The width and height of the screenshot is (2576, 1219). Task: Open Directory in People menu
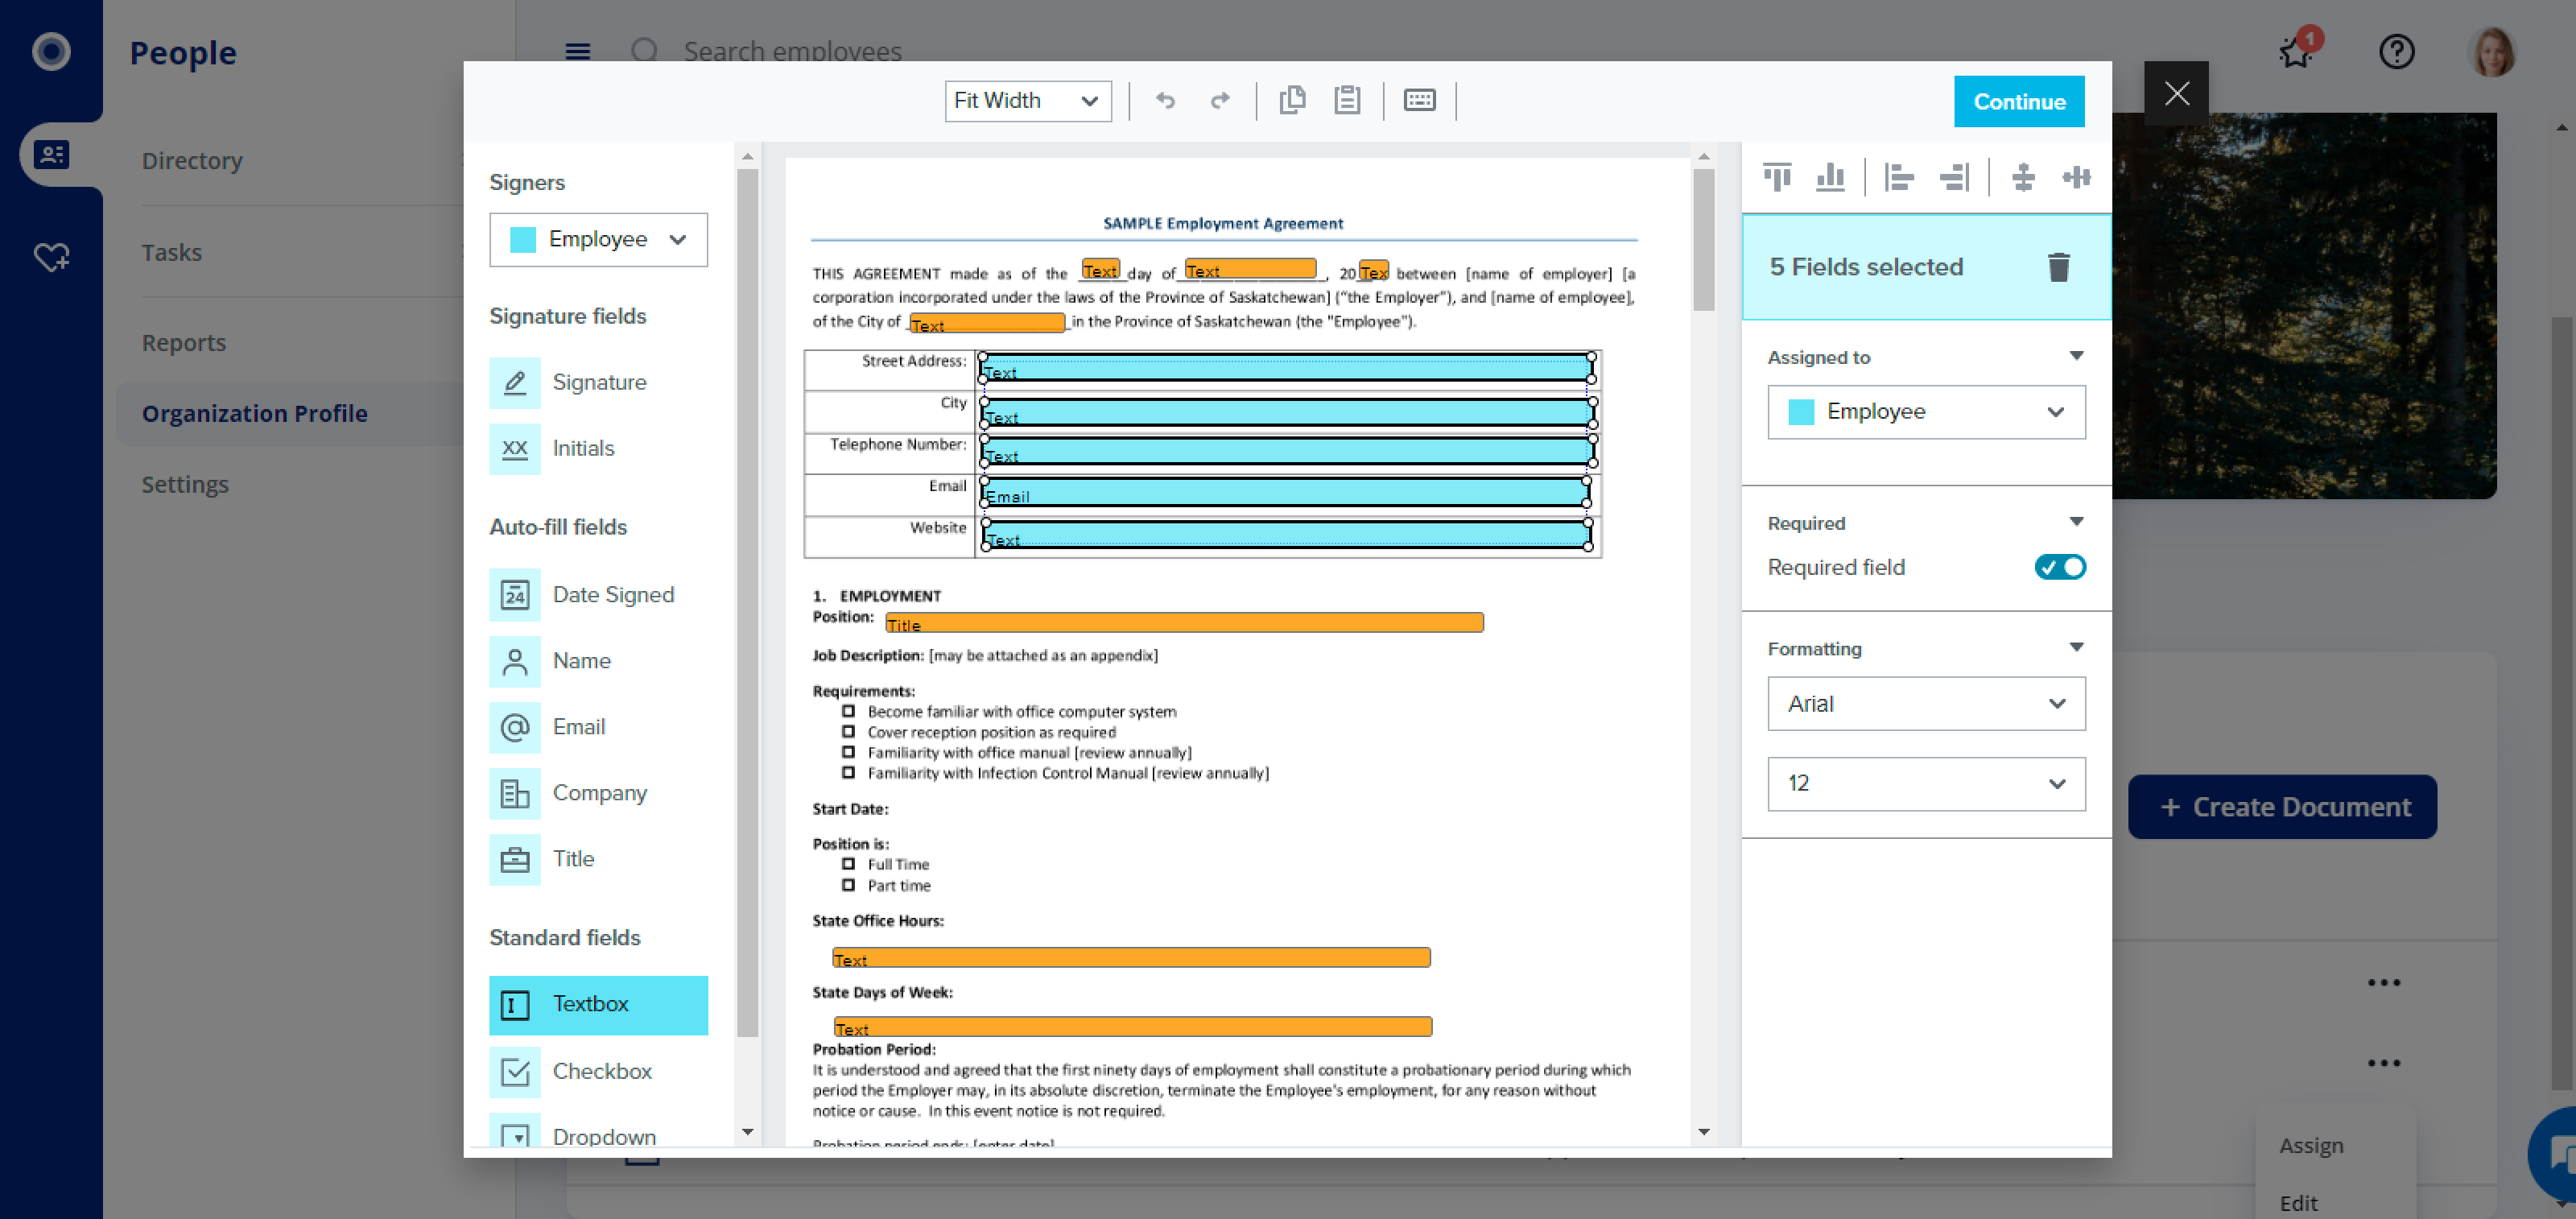click(x=192, y=160)
